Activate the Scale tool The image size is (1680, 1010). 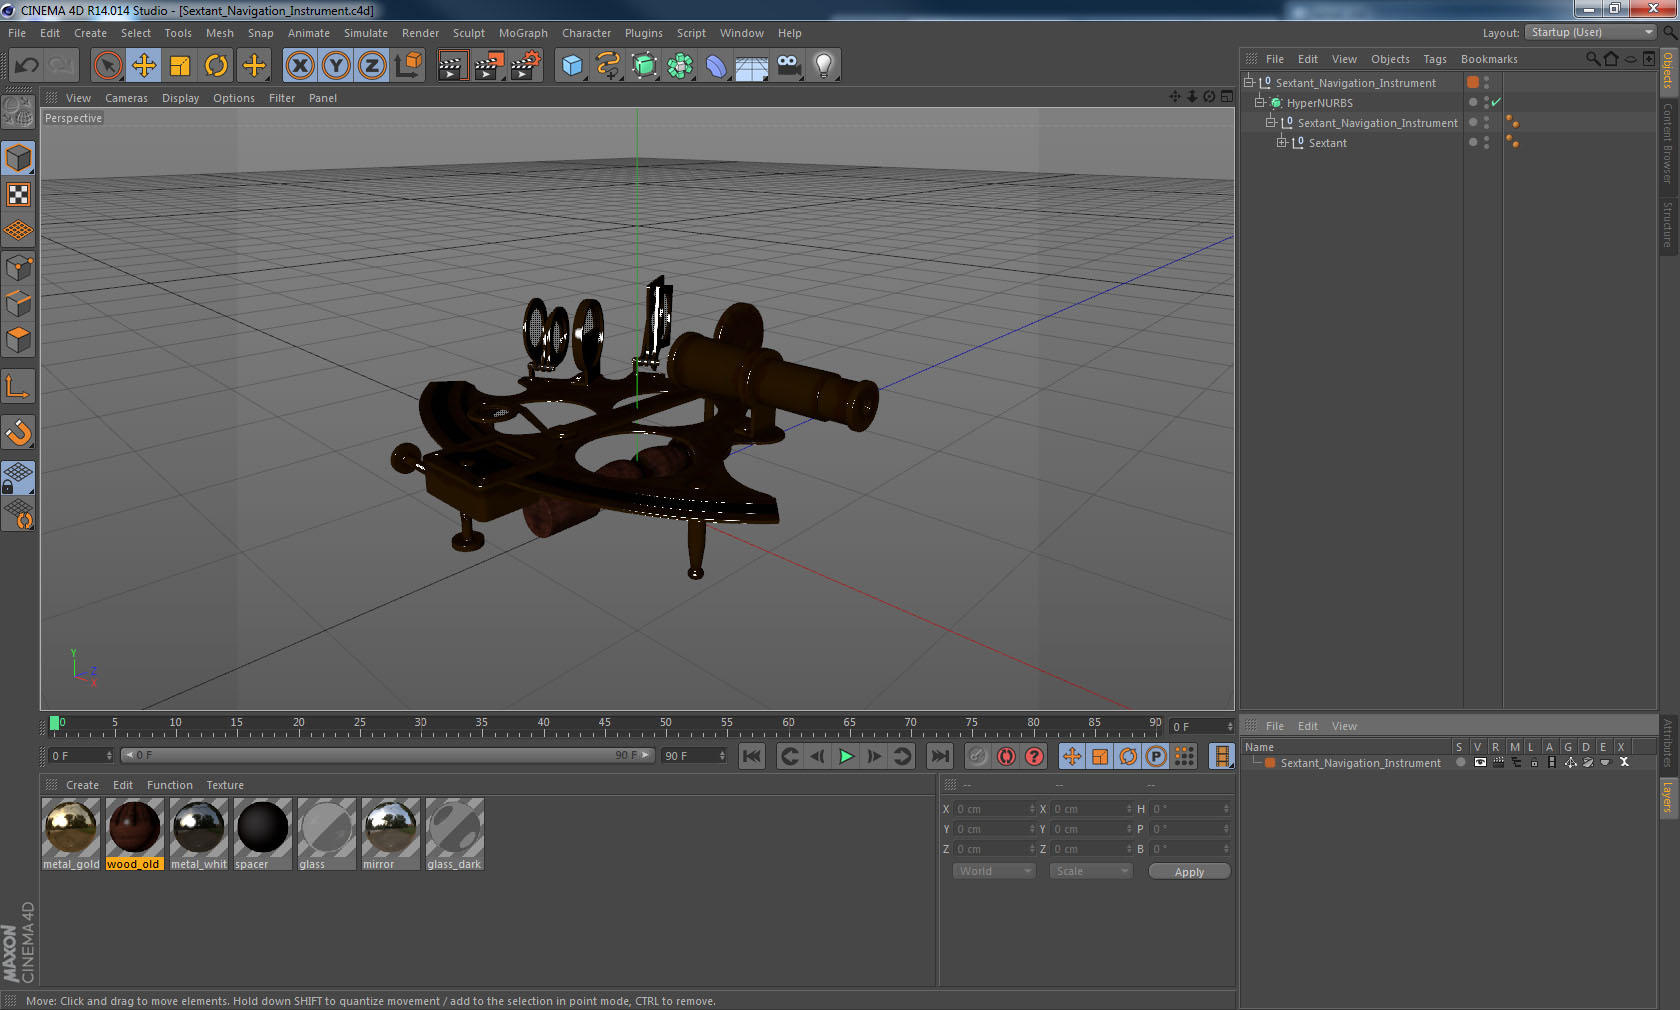(180, 66)
